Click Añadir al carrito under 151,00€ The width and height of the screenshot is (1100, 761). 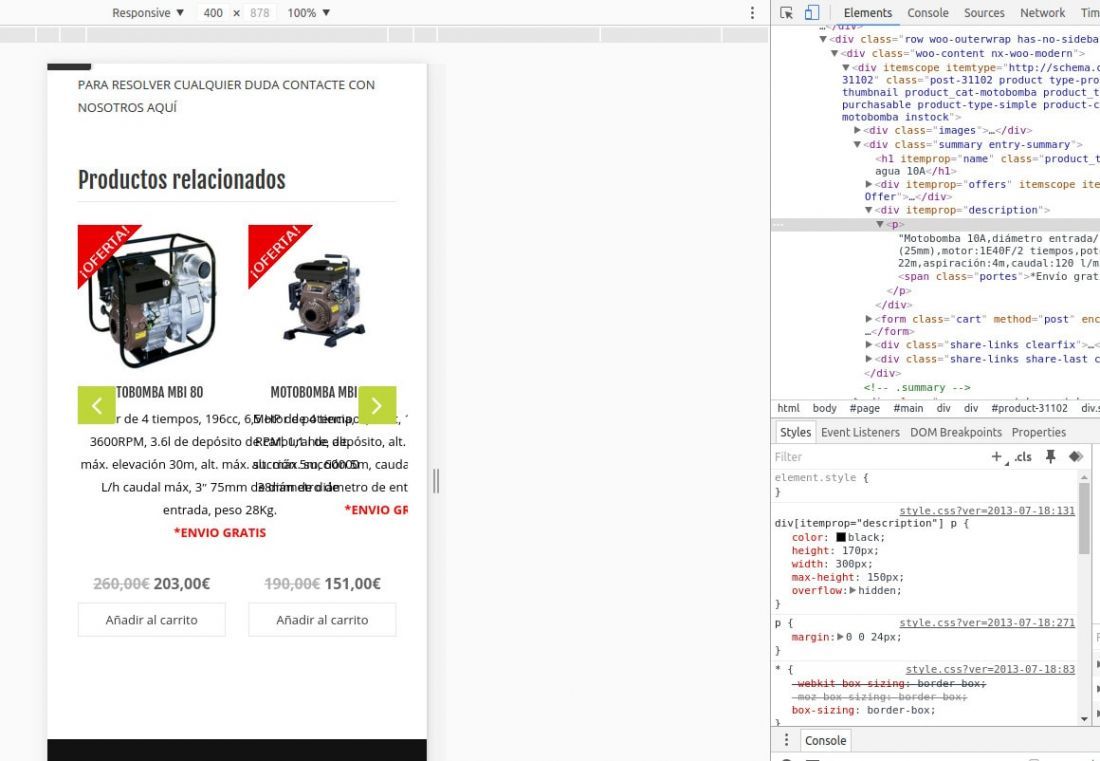[322, 620]
